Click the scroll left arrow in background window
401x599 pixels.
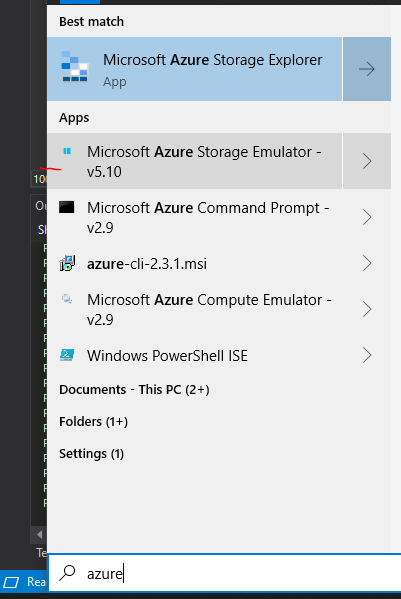(x=39, y=534)
